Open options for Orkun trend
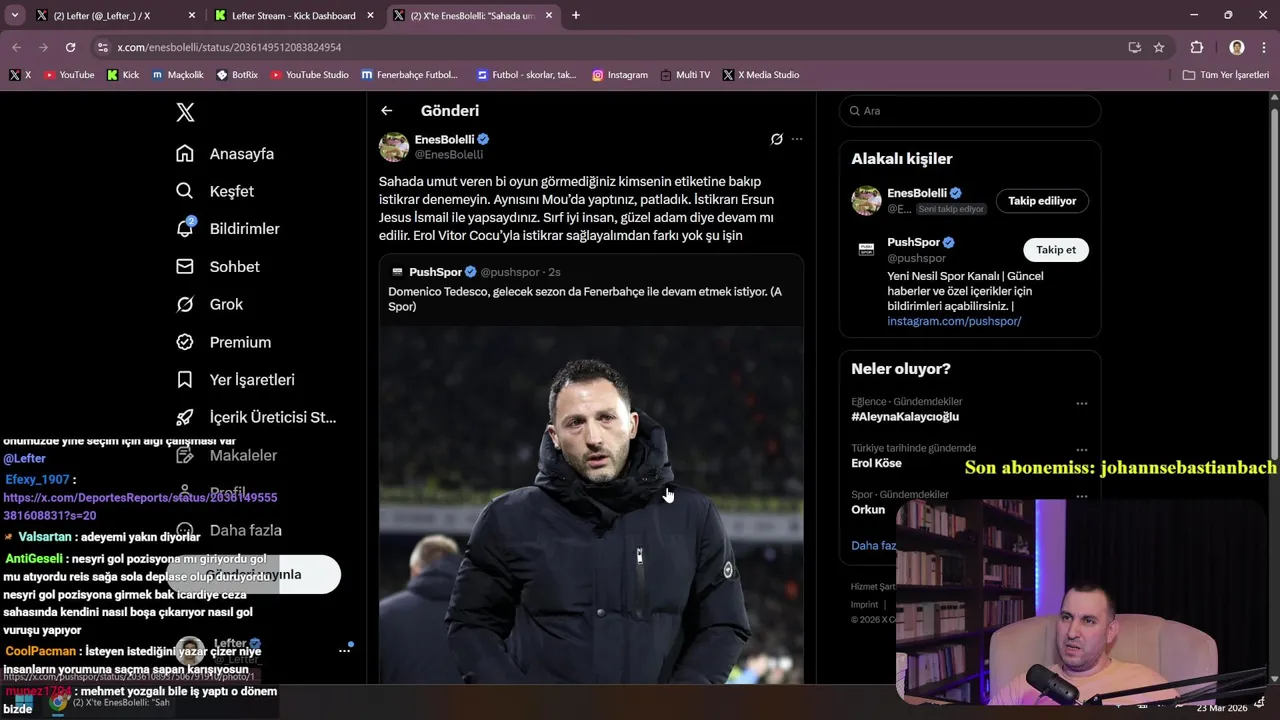The width and height of the screenshot is (1280, 720). [x=1081, y=496]
